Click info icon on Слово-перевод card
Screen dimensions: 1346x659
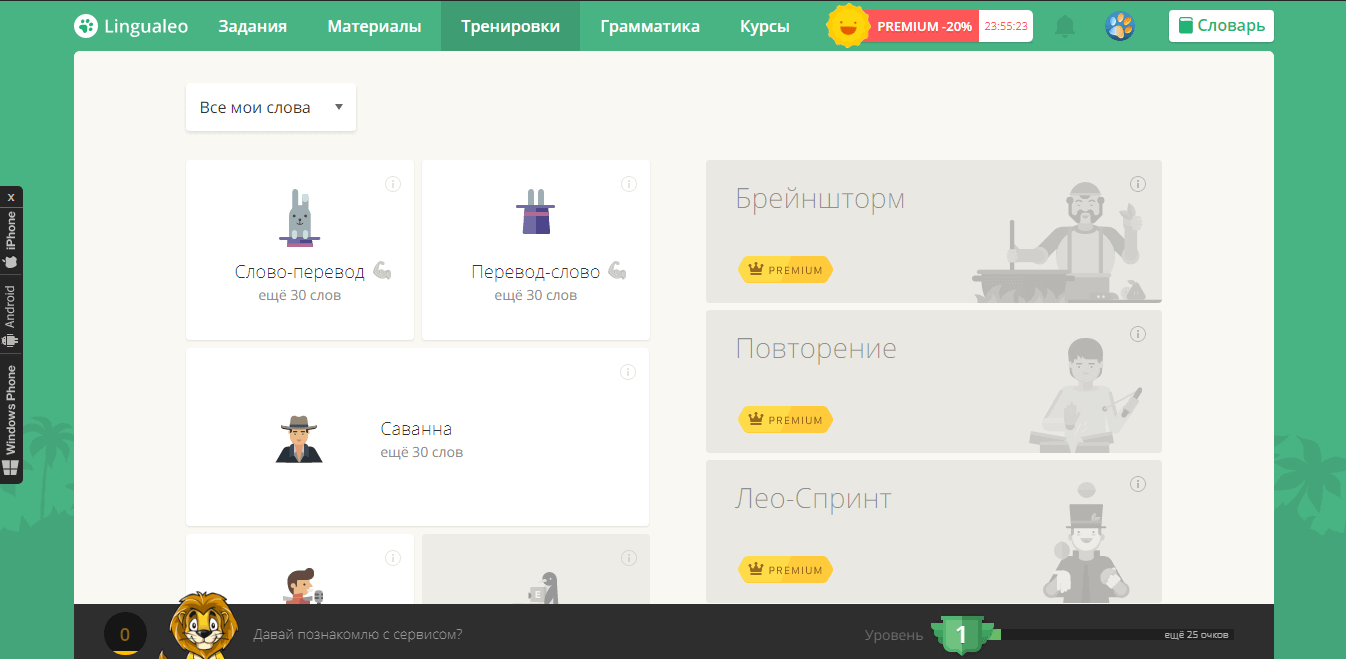click(x=393, y=184)
